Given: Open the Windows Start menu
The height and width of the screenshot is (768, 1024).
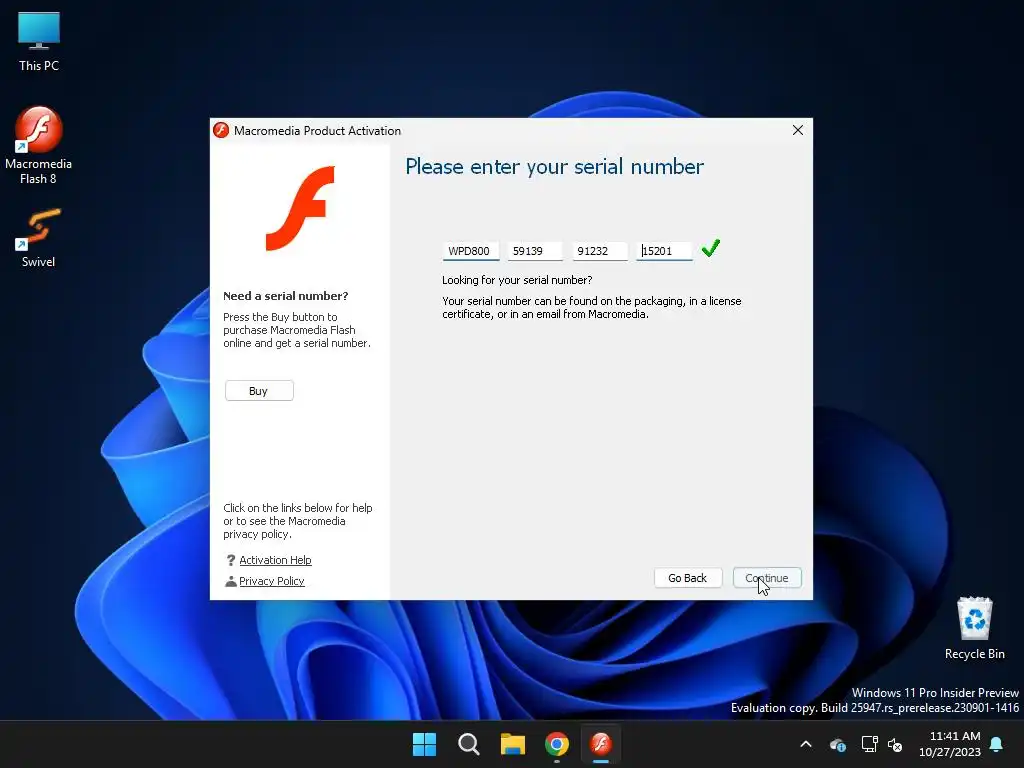Looking at the screenshot, I should [x=424, y=744].
